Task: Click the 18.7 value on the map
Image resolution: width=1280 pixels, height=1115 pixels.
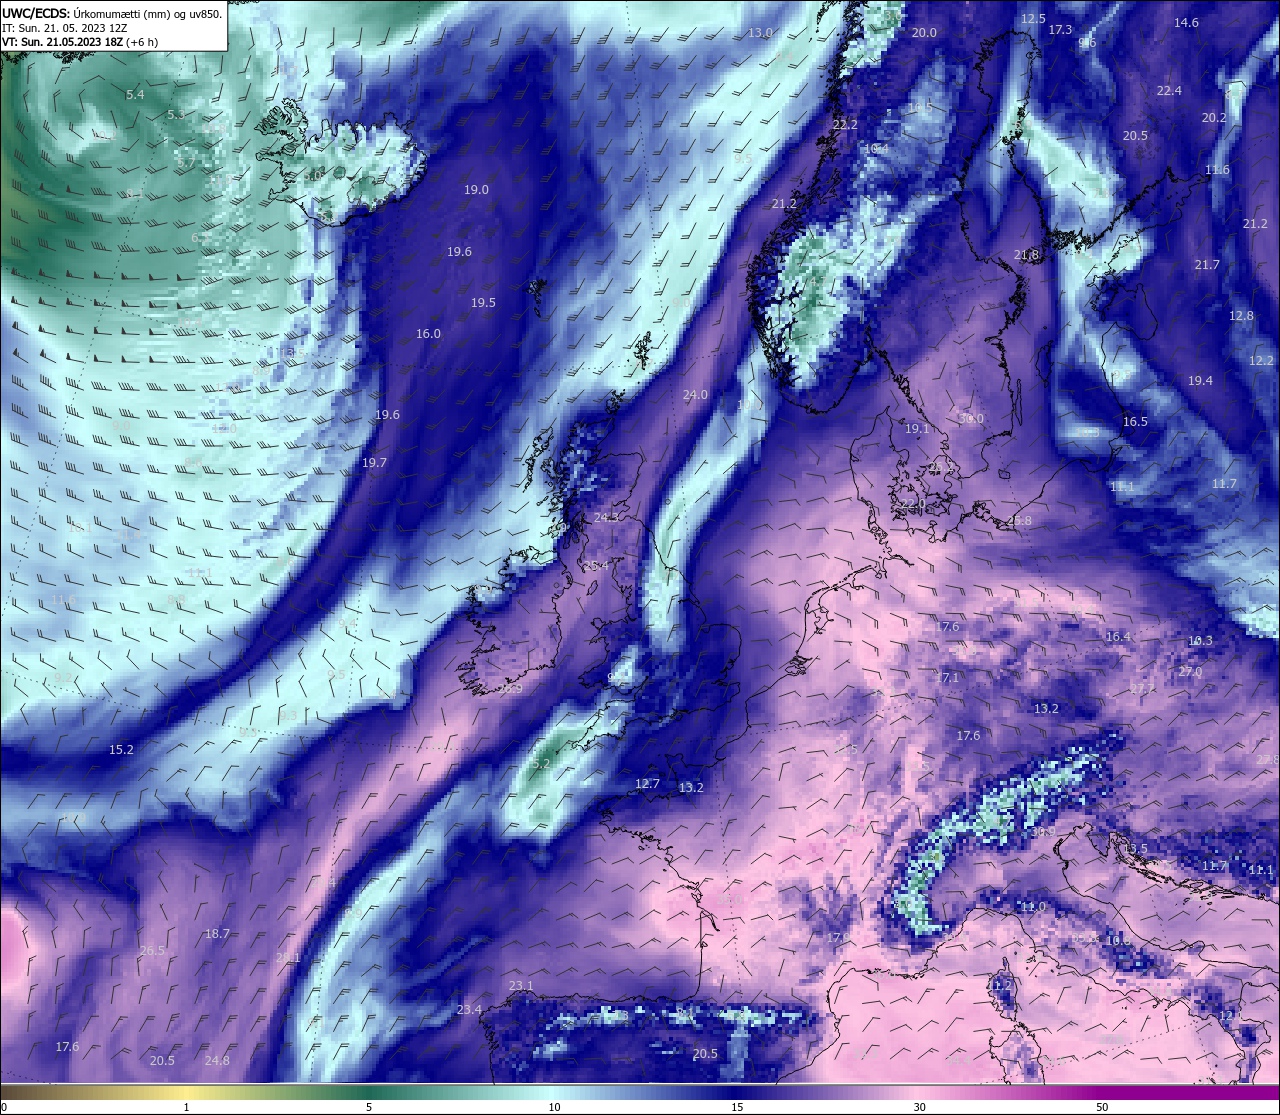Action: tap(217, 933)
